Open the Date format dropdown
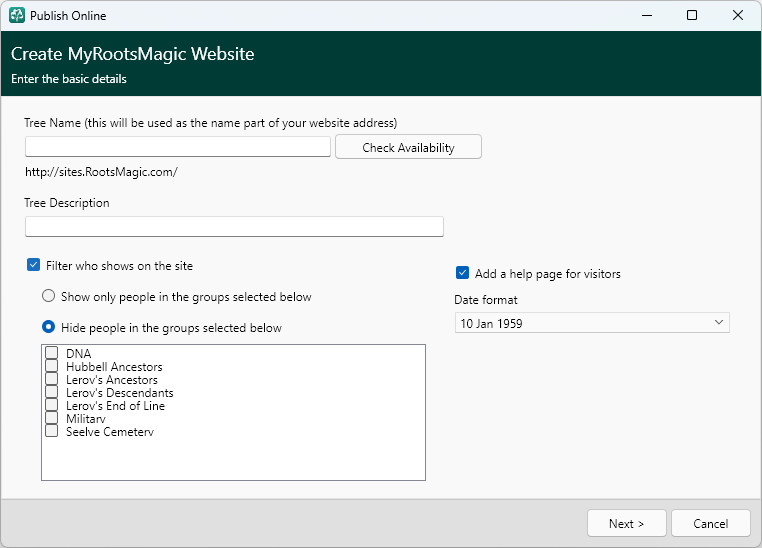The width and height of the screenshot is (762, 548). (x=592, y=323)
